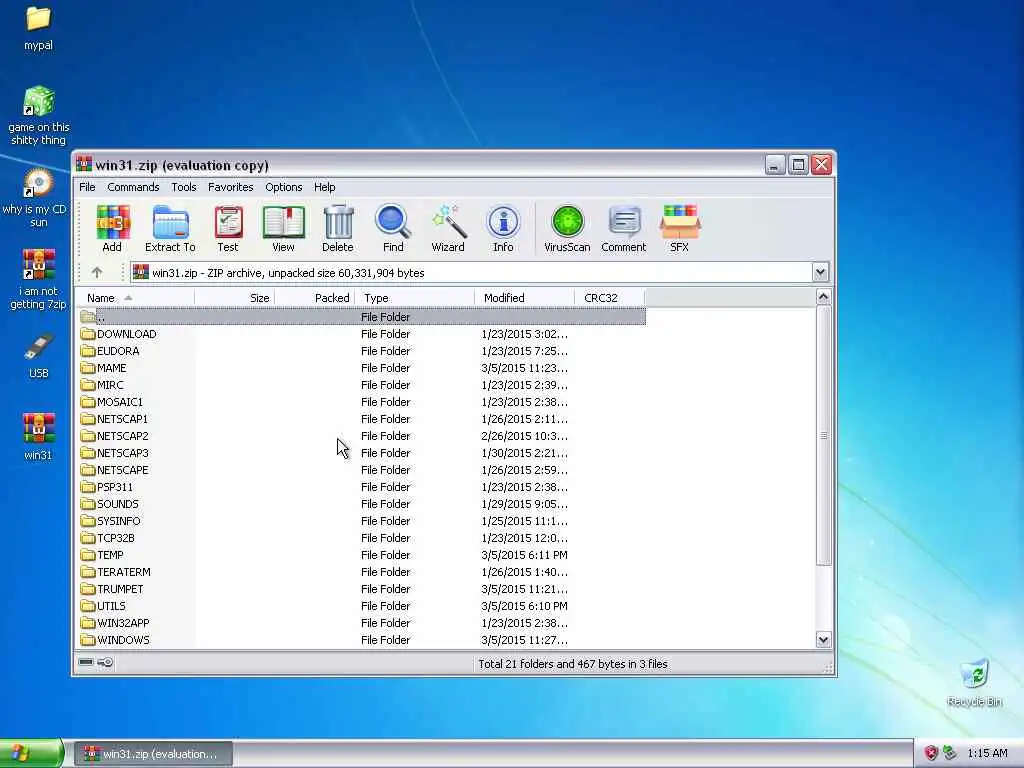Select the TERATERM folder
Screen dimensions: 1024x768
tap(361, 571)
